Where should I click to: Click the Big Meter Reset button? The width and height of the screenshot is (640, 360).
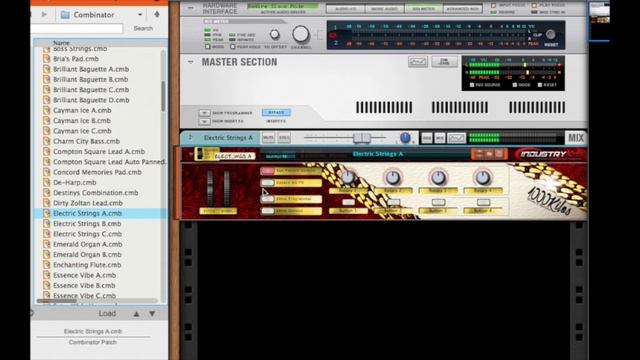click(x=551, y=34)
